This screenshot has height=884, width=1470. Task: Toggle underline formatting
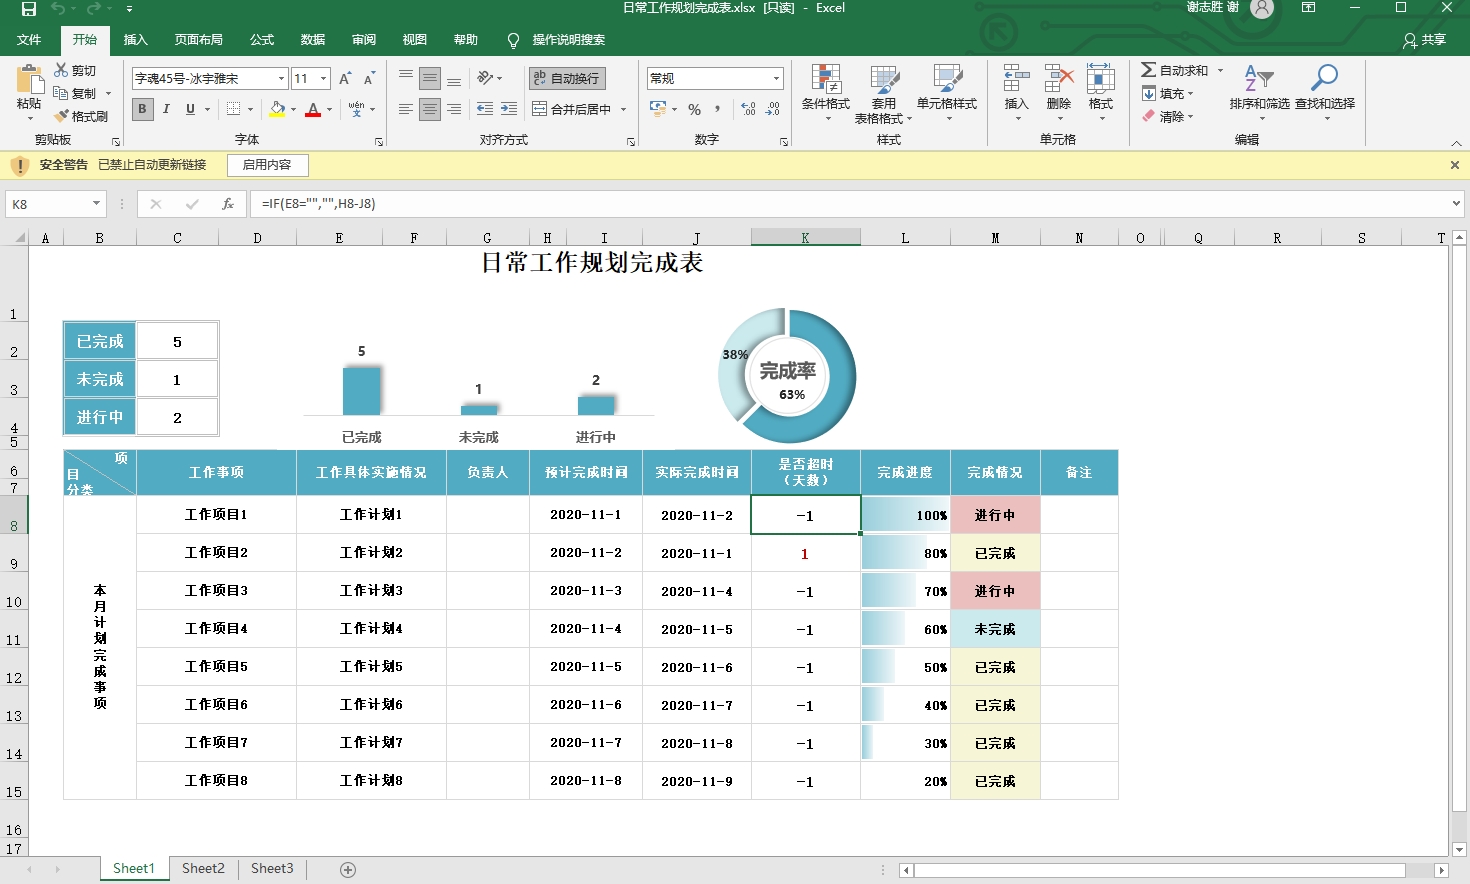click(190, 109)
